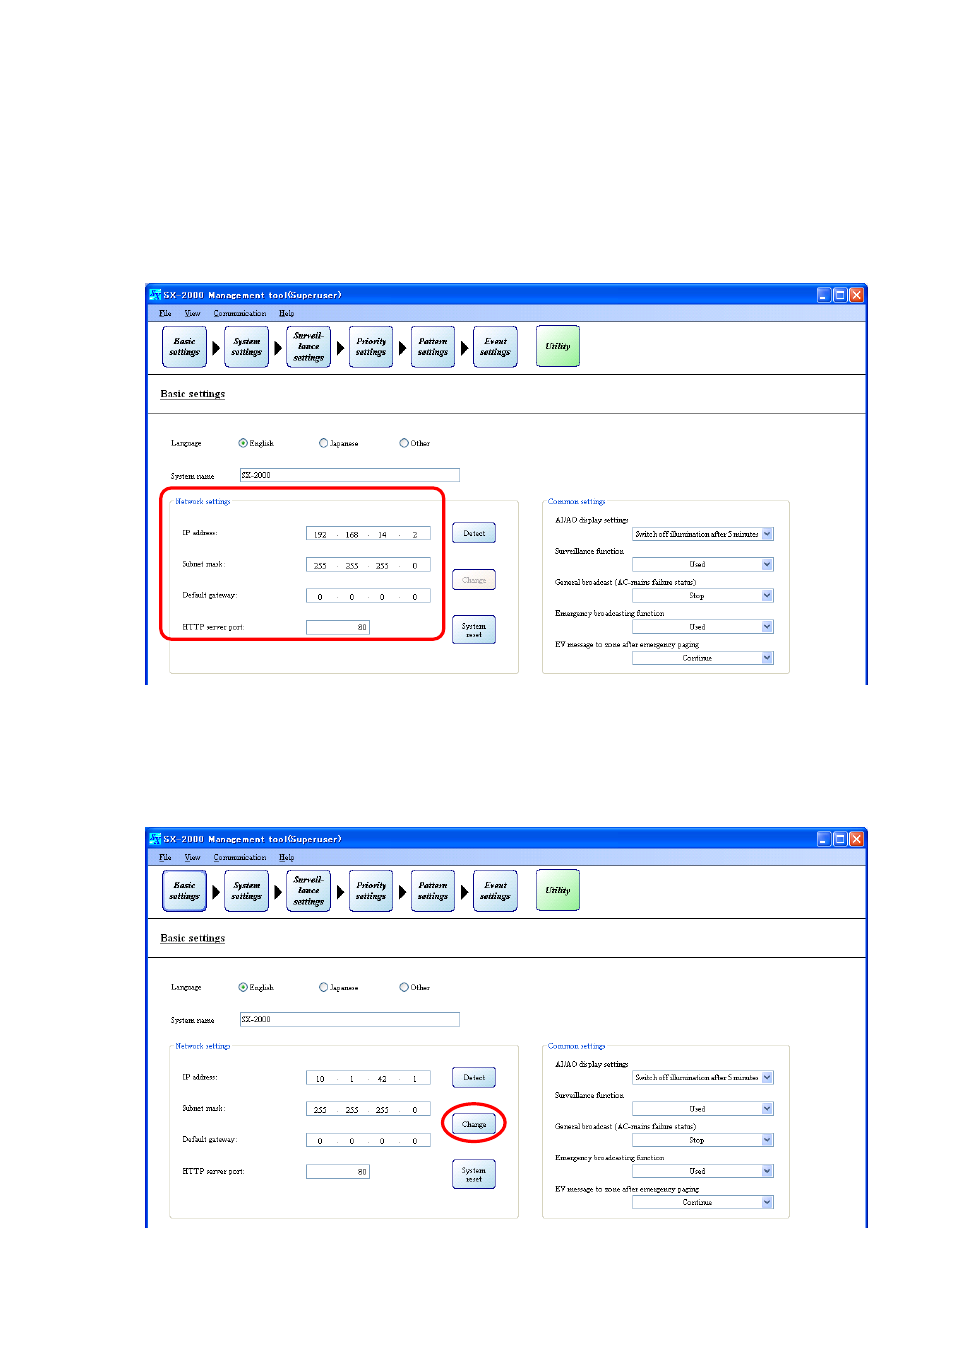Click the System name field in upper window
The image size is (954, 1350).
(350, 475)
